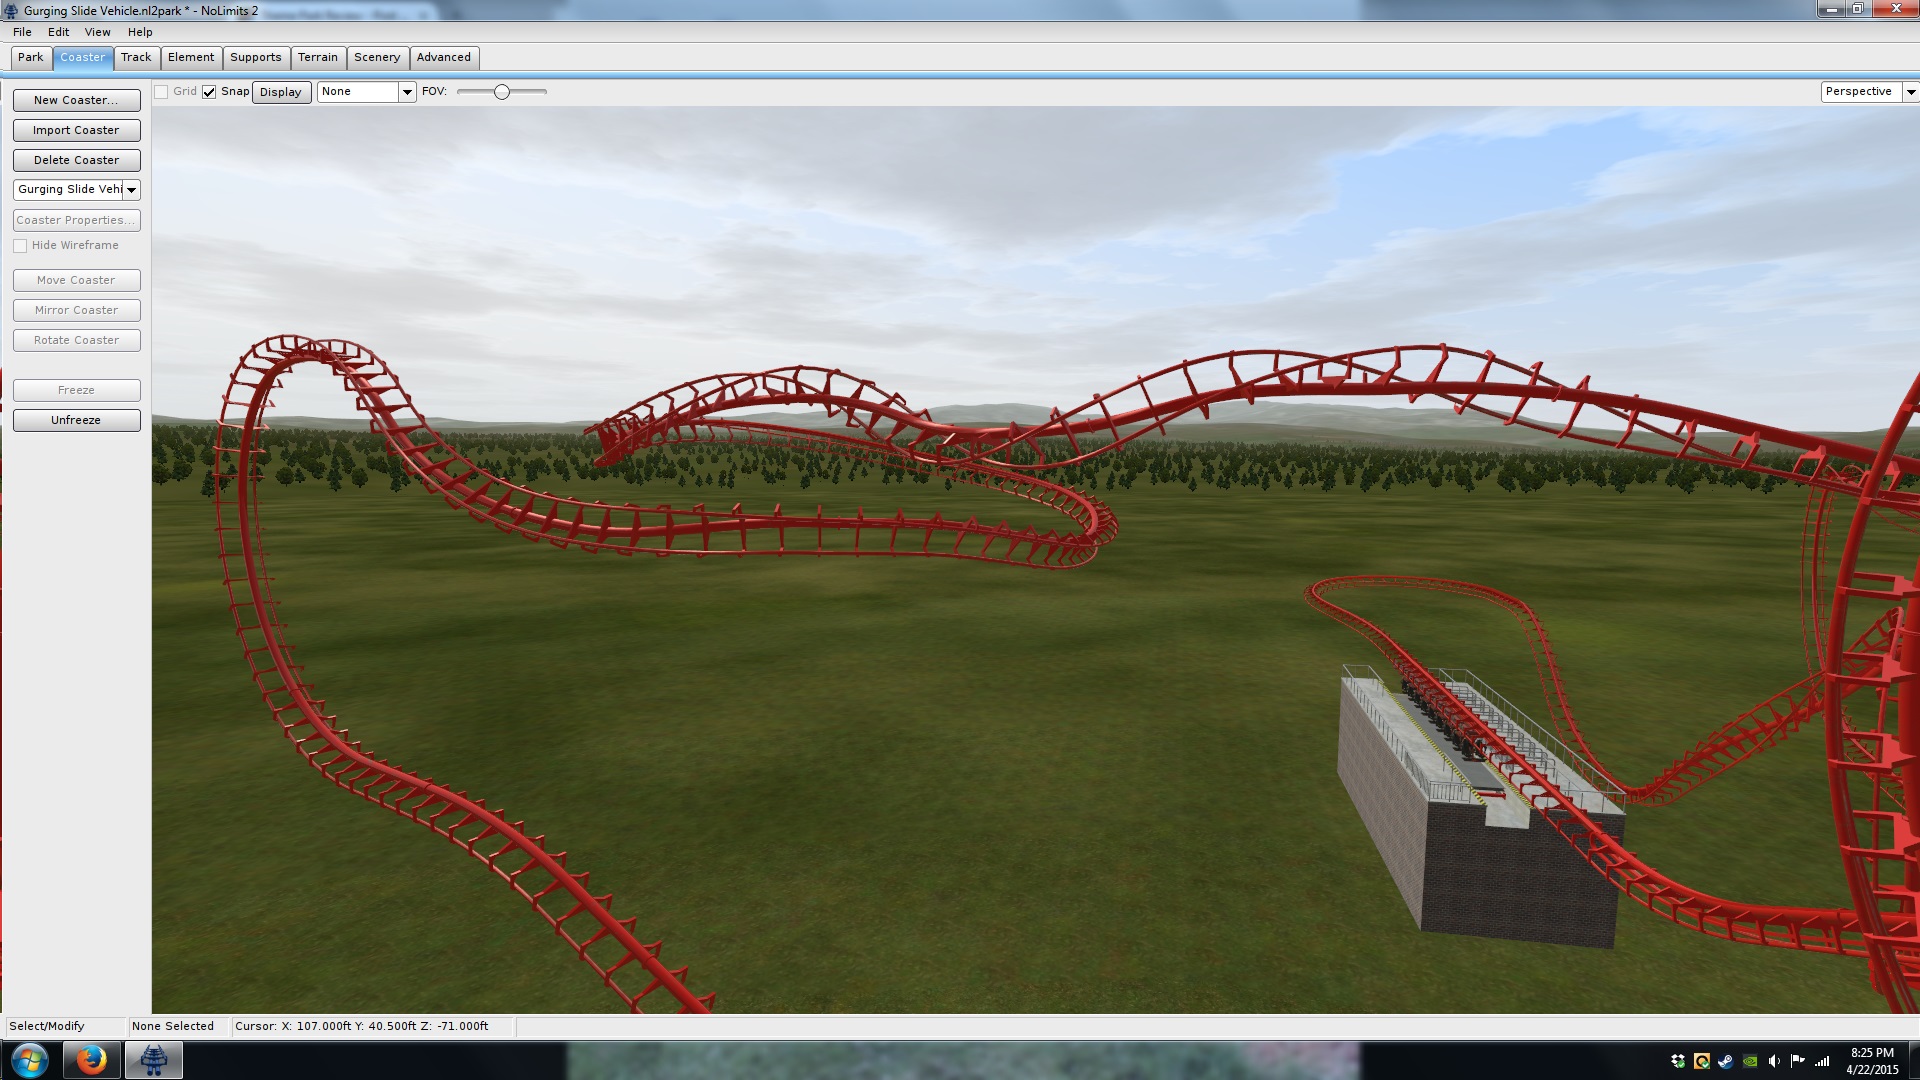
Task: Expand the Gurging Slide Vehicle coaster dropdown
Action: tap(131, 190)
